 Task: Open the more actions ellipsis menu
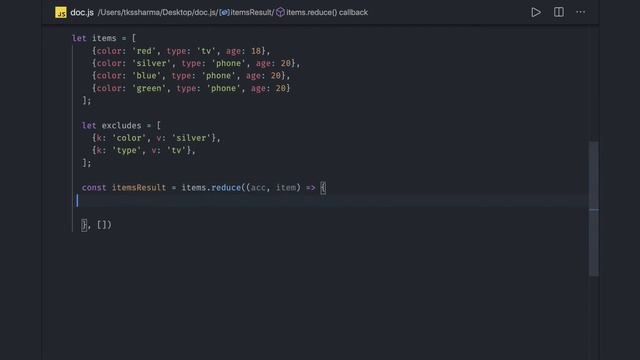point(580,12)
